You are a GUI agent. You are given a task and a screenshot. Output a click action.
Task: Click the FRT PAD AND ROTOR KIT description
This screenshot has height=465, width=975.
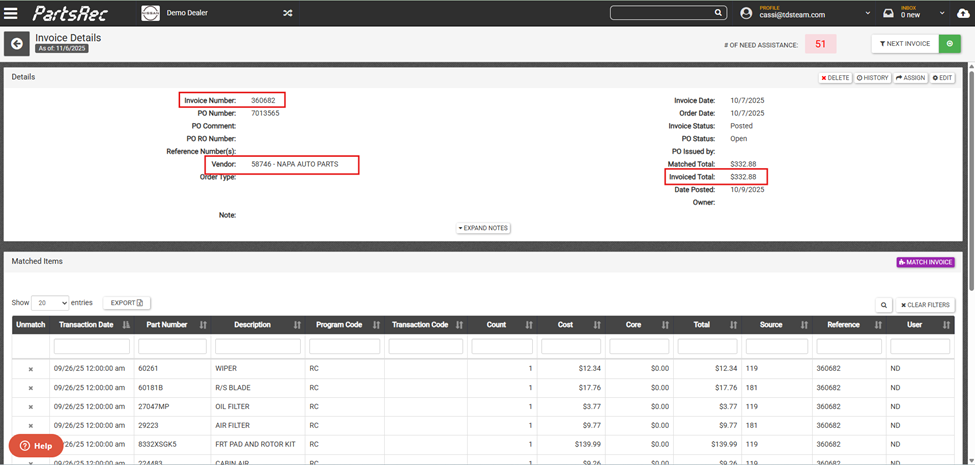click(254, 444)
